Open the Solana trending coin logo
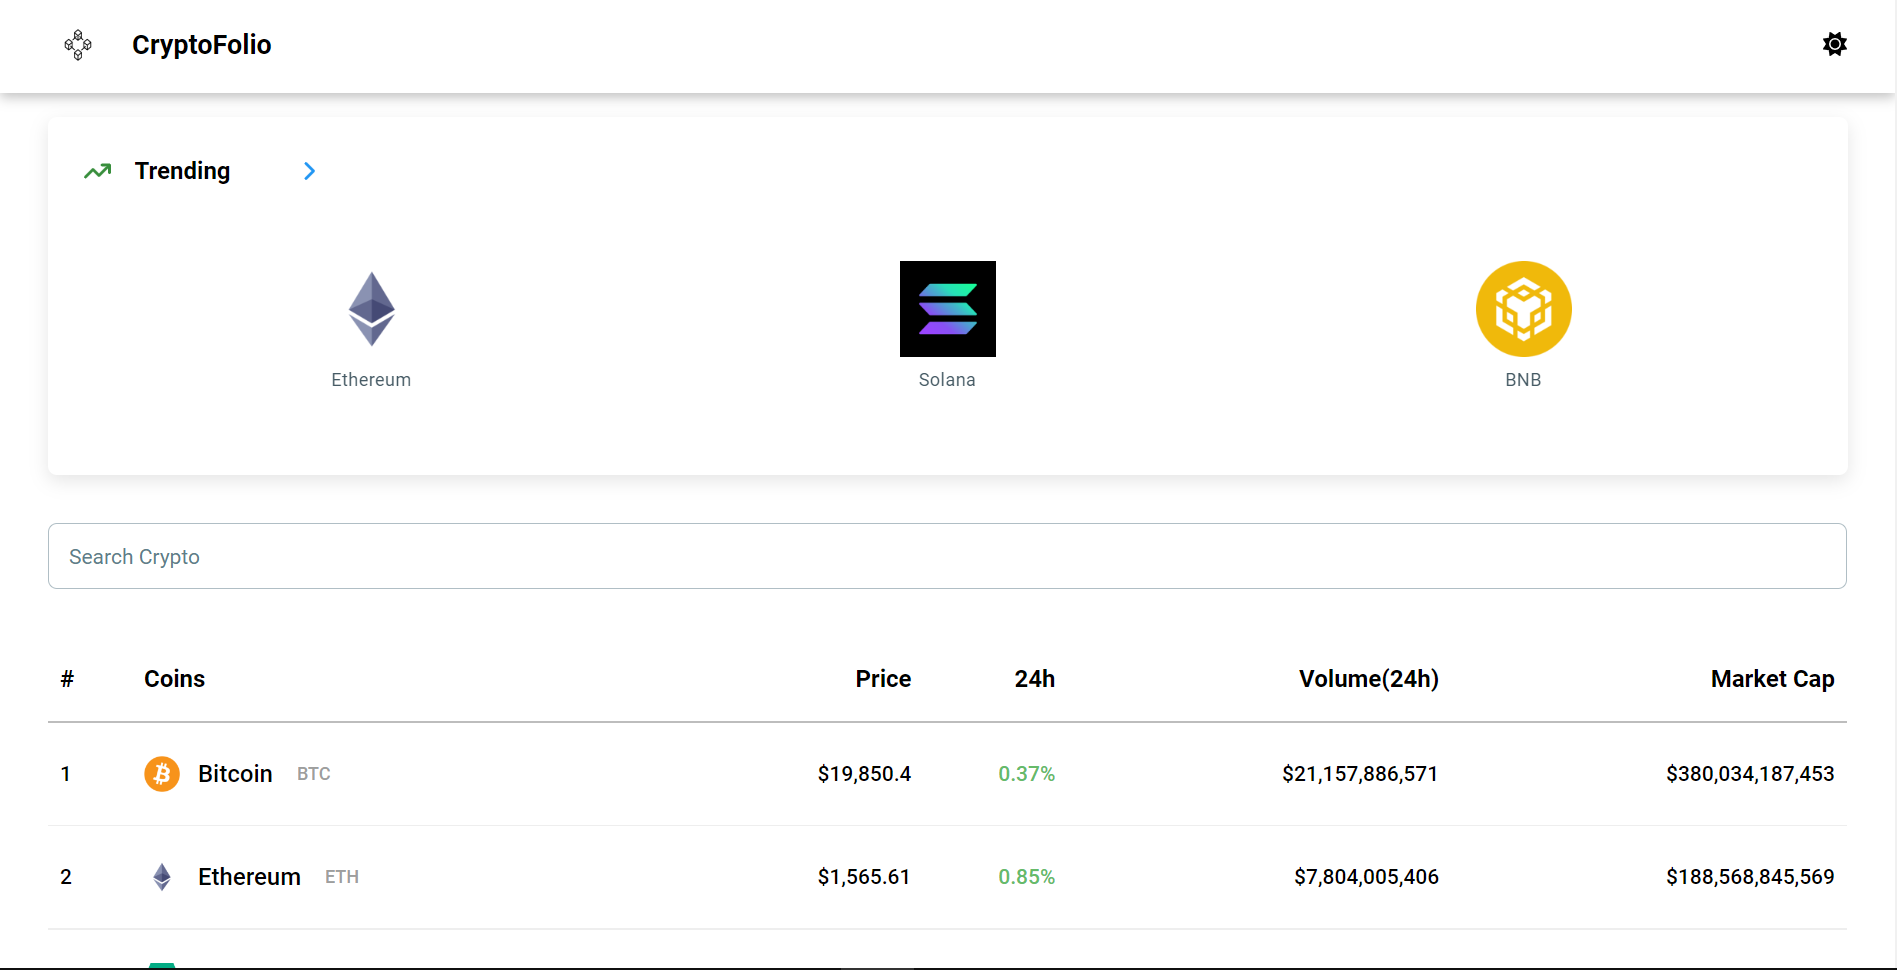 click(947, 309)
